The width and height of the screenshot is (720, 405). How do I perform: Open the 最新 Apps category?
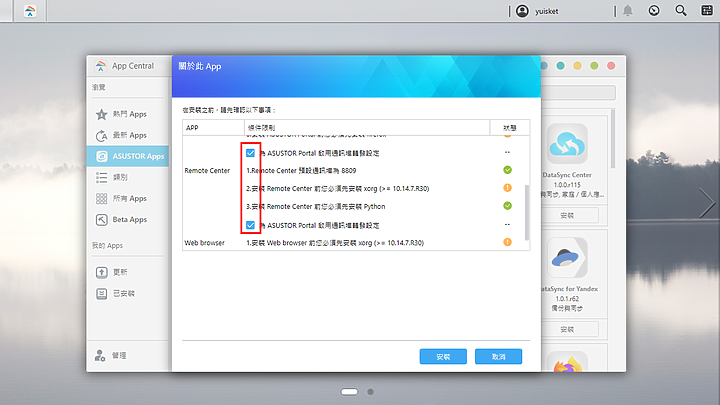128,135
